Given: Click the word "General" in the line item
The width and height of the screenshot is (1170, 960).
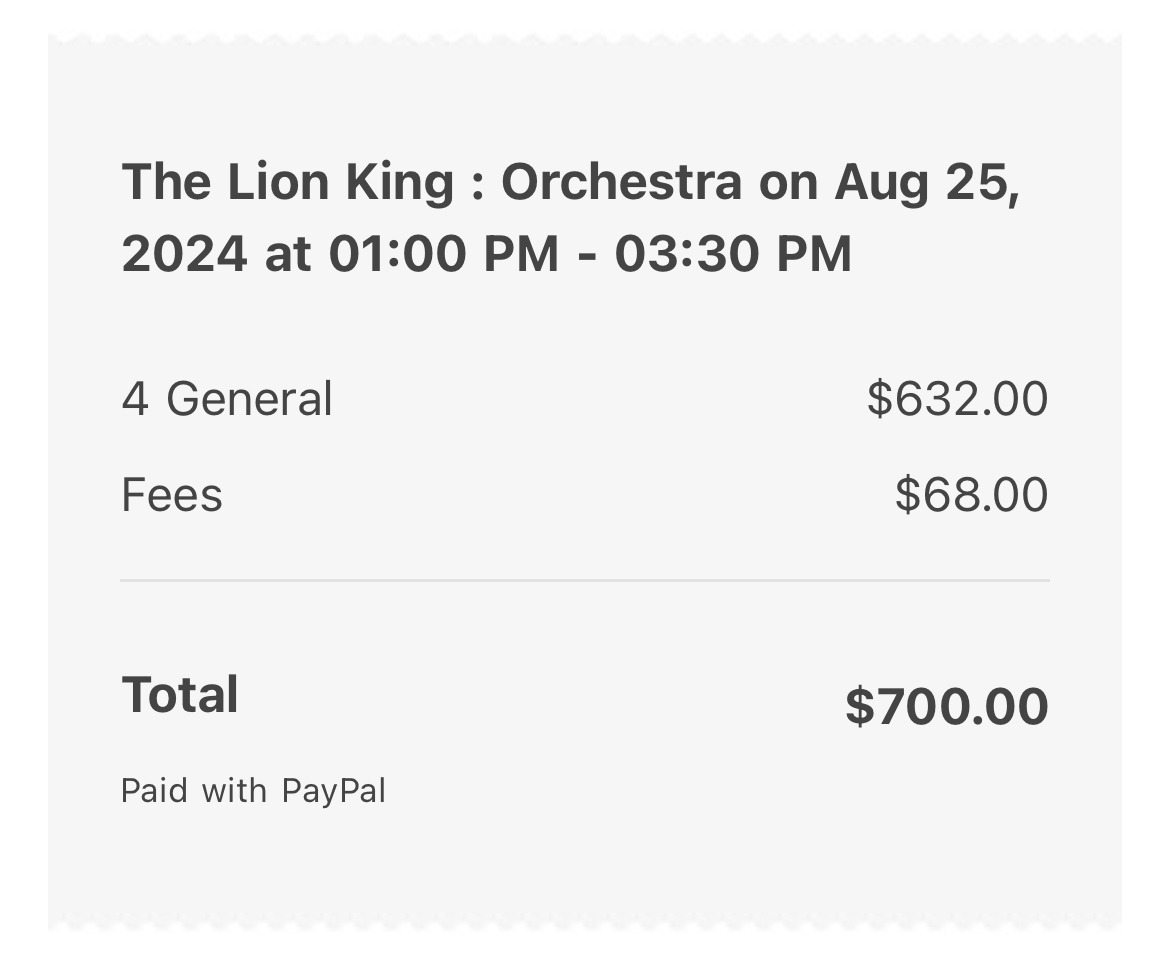Looking at the screenshot, I should pyautogui.click(x=249, y=399).
